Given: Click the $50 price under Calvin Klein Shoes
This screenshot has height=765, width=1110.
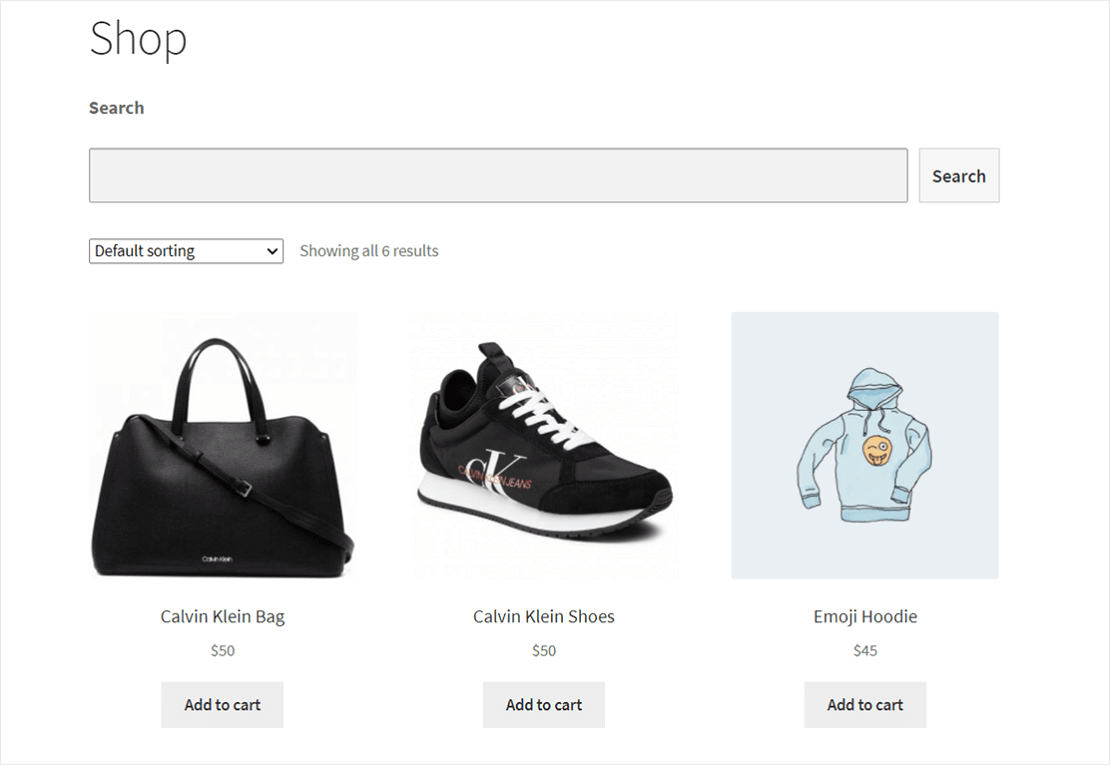Looking at the screenshot, I should [544, 650].
